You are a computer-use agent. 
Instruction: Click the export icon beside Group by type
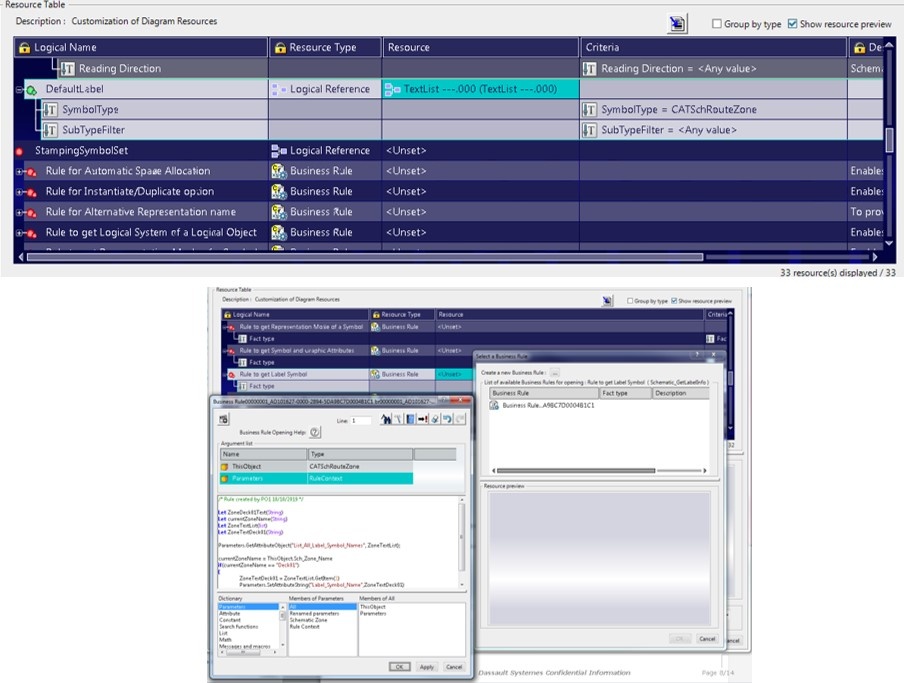click(x=679, y=23)
